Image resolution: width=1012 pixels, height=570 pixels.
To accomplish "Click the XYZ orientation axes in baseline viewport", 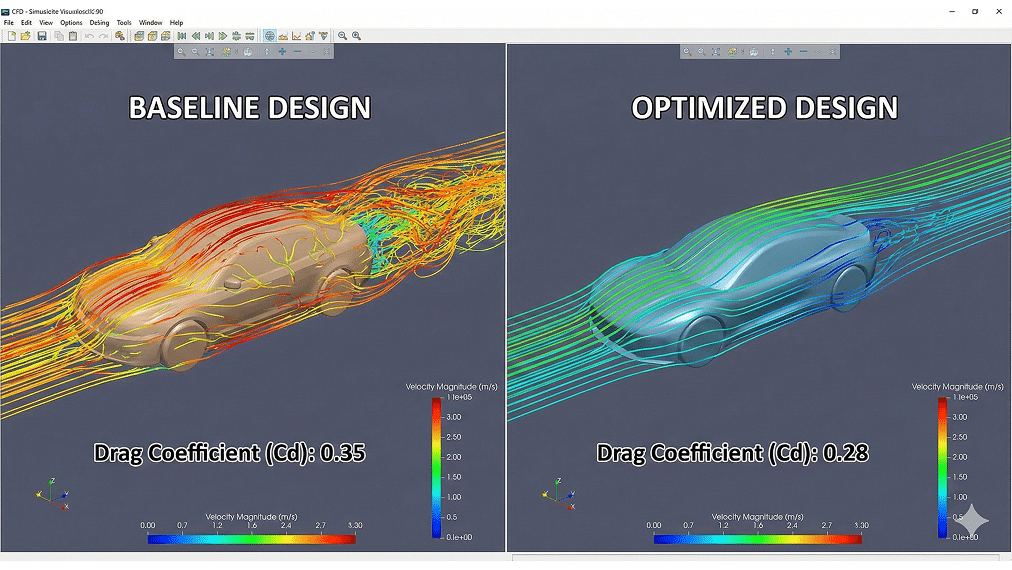I will pyautogui.click(x=53, y=496).
